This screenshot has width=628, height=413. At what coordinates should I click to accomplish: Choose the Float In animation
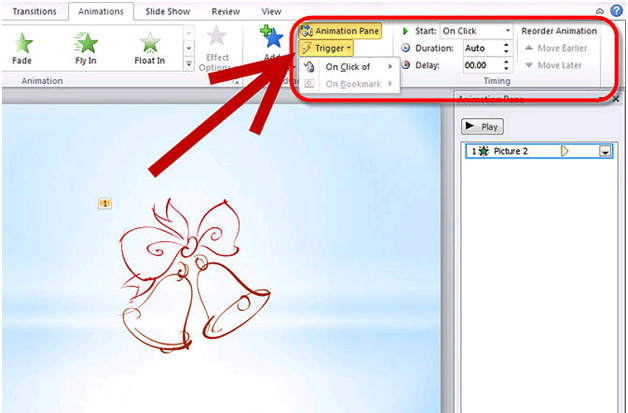tap(150, 48)
